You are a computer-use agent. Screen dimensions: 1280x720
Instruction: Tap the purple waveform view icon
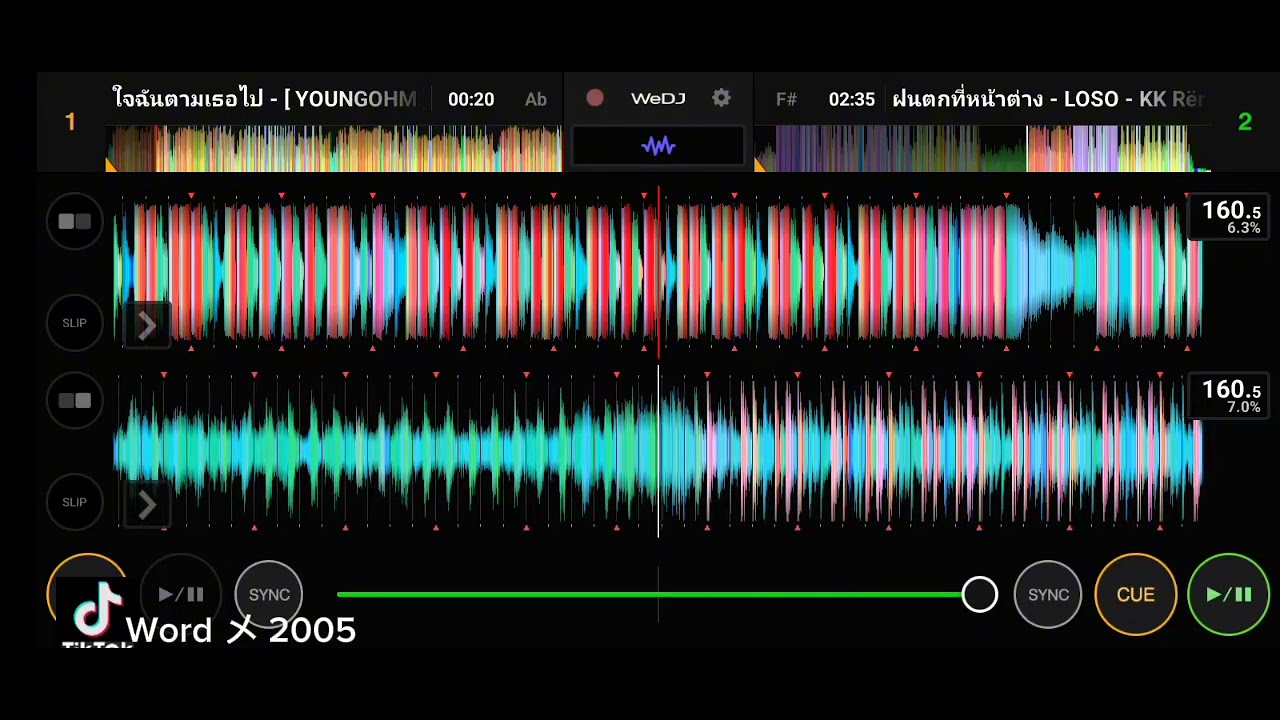click(x=658, y=147)
